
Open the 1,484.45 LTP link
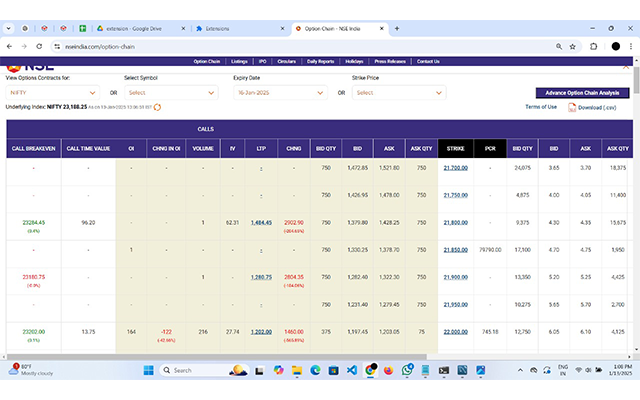point(261,222)
